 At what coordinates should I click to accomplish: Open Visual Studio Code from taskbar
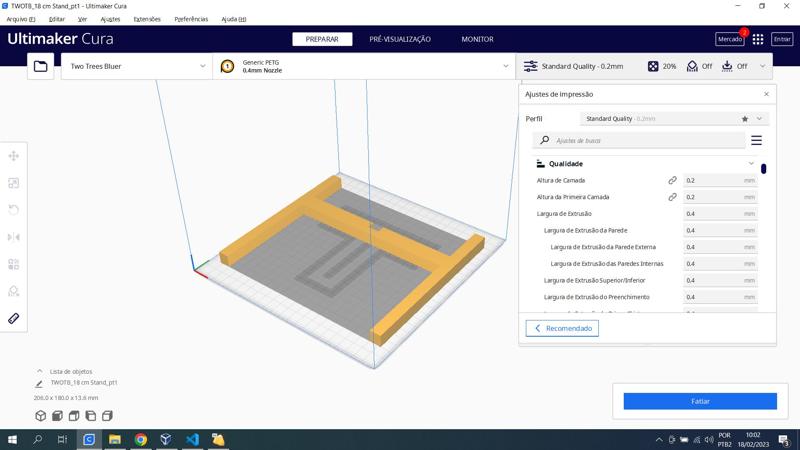tap(192, 439)
